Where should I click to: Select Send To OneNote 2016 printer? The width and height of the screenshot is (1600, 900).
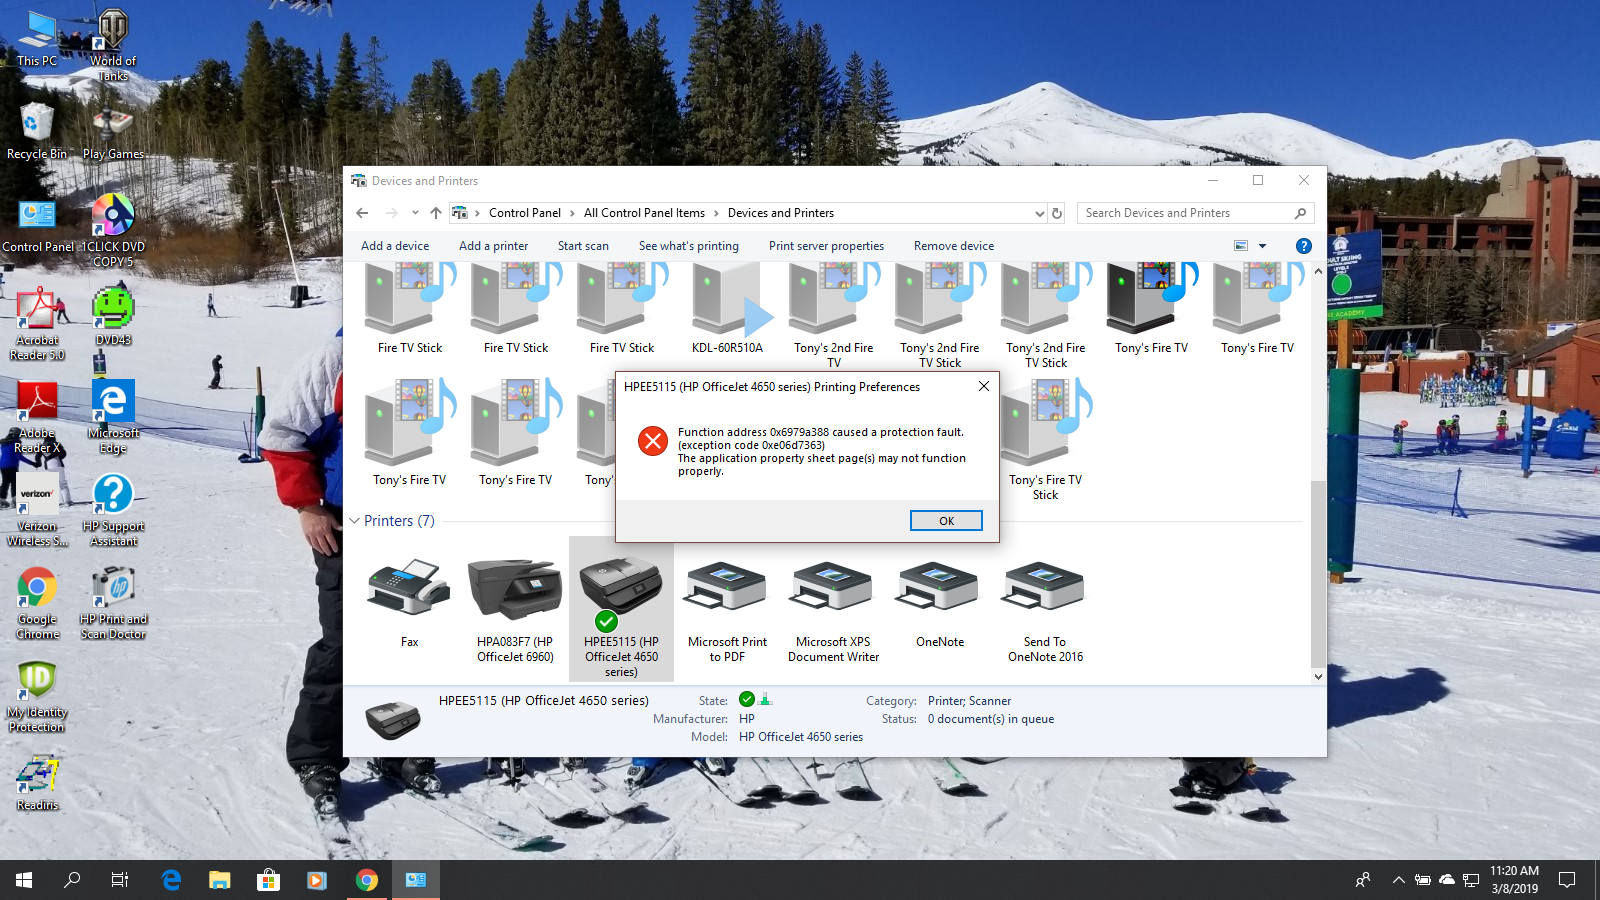pyautogui.click(x=1045, y=608)
